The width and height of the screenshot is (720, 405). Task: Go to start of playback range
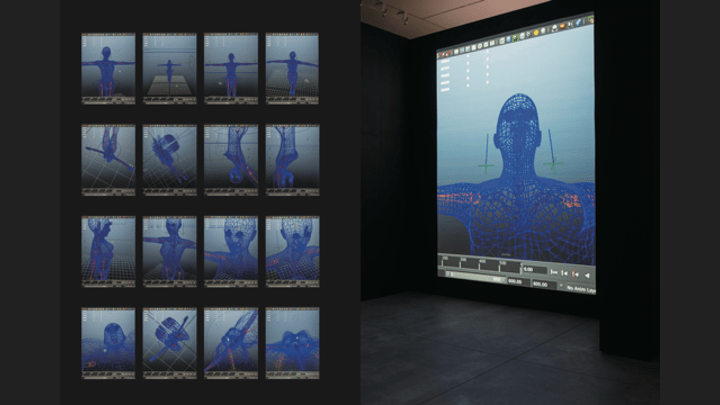pyautogui.click(x=554, y=272)
